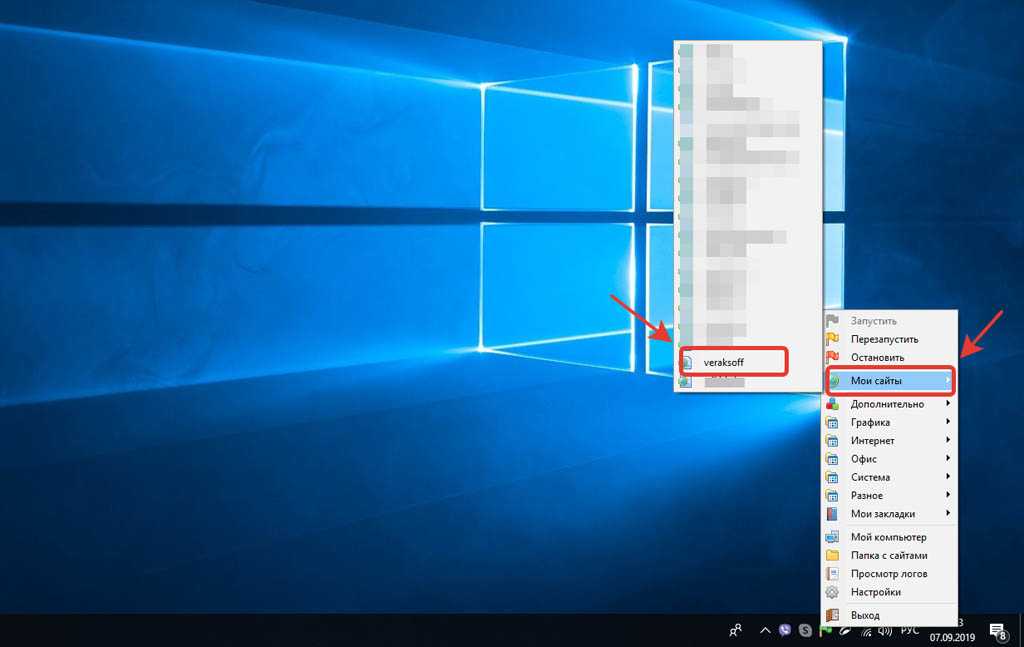Open Skype from the system tray
This screenshot has width=1024, height=647.
pyautogui.click(x=805, y=630)
